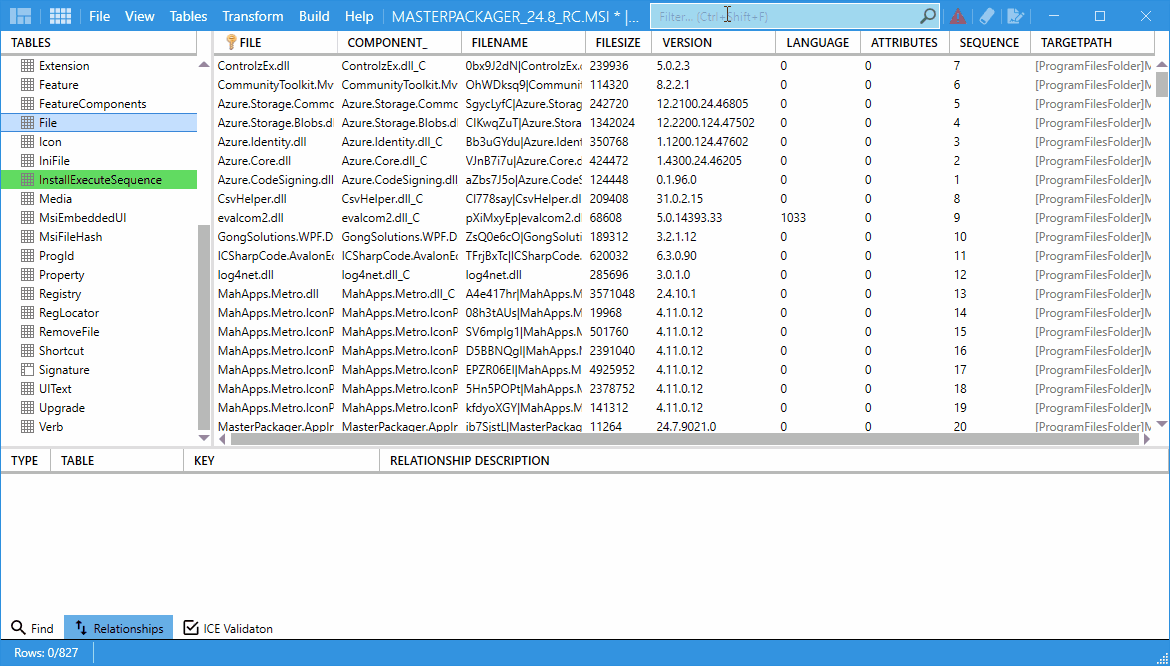
Task: Click the evalcom2.dll file cell
Action: click(x=275, y=218)
